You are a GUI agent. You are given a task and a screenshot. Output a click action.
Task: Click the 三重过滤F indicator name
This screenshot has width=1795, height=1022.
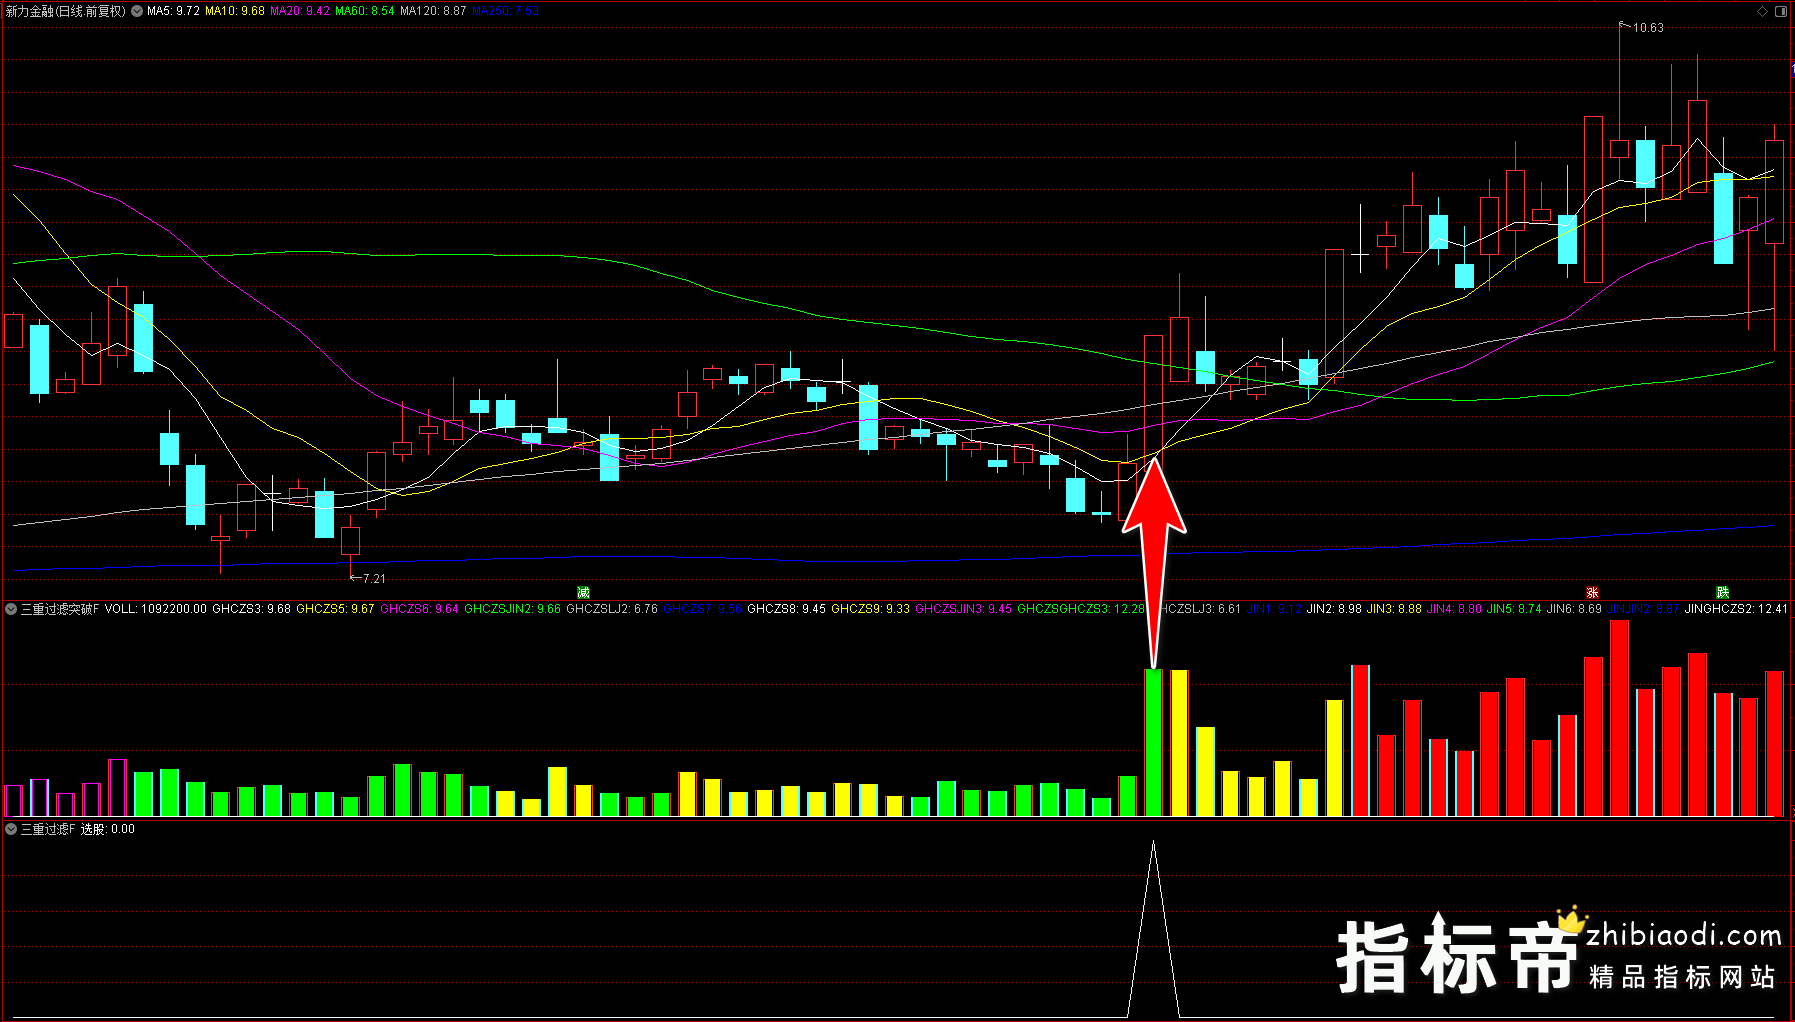tap(48, 829)
